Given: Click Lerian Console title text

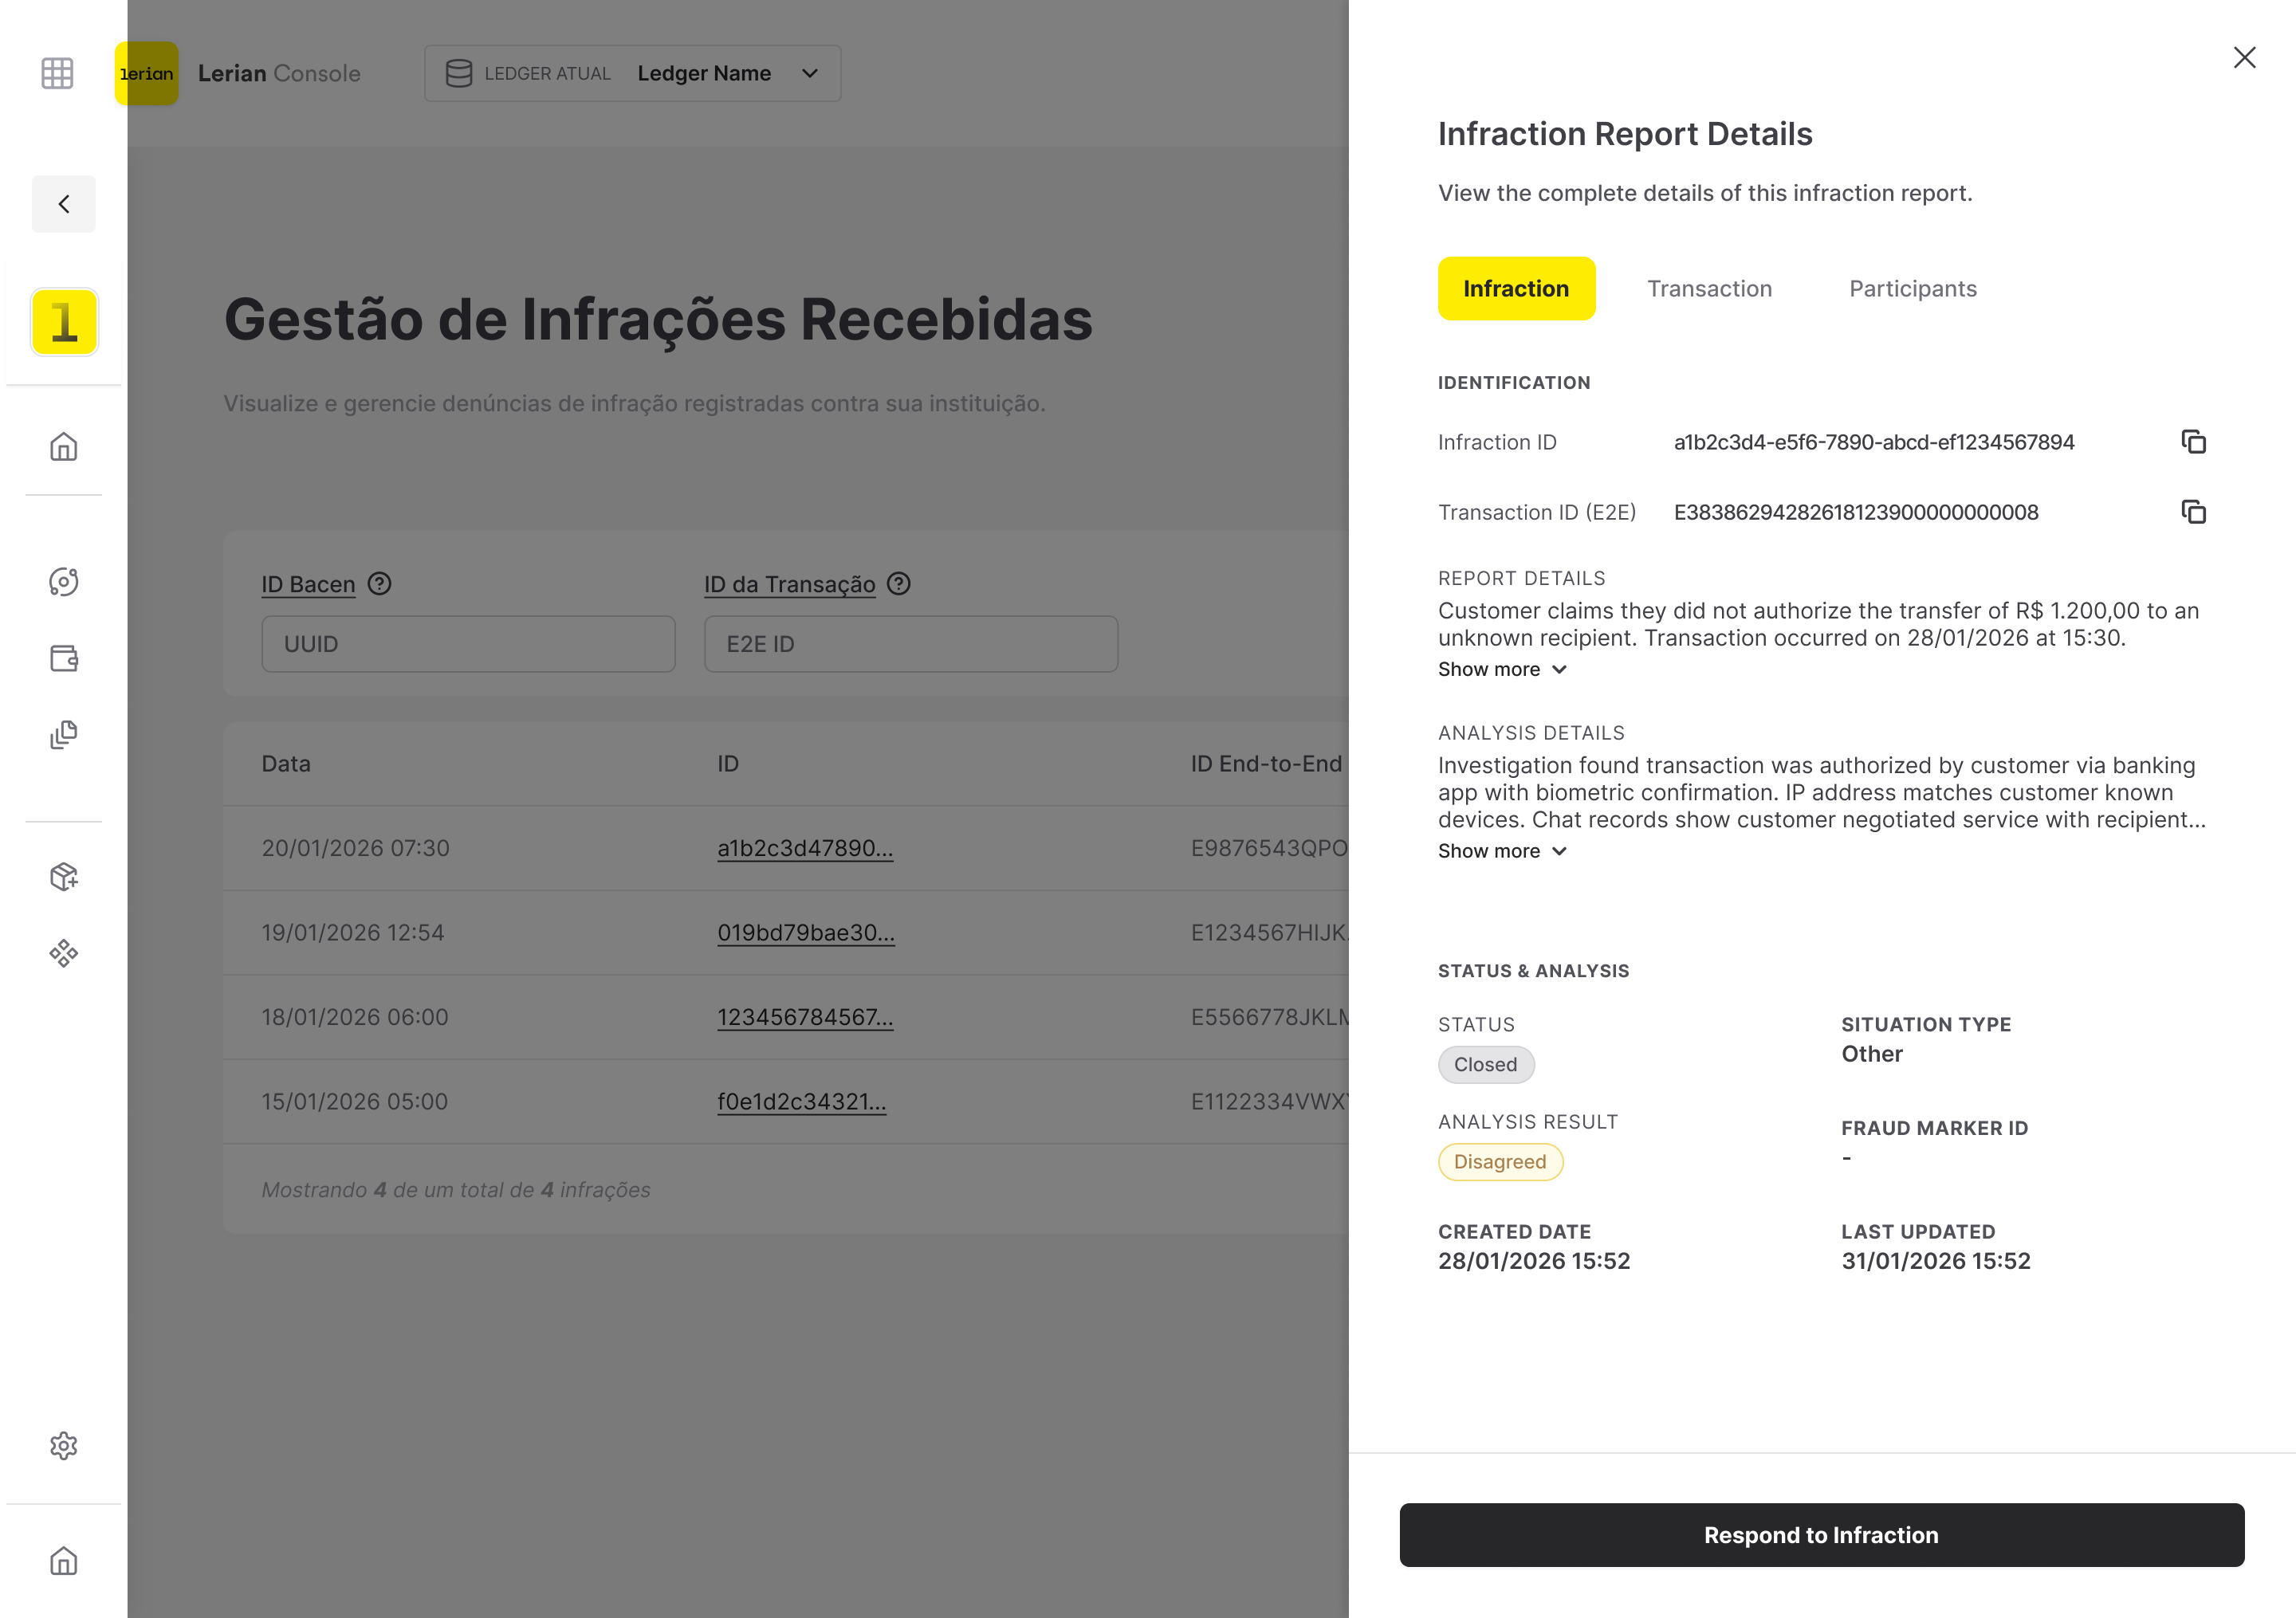Looking at the screenshot, I should coord(279,73).
